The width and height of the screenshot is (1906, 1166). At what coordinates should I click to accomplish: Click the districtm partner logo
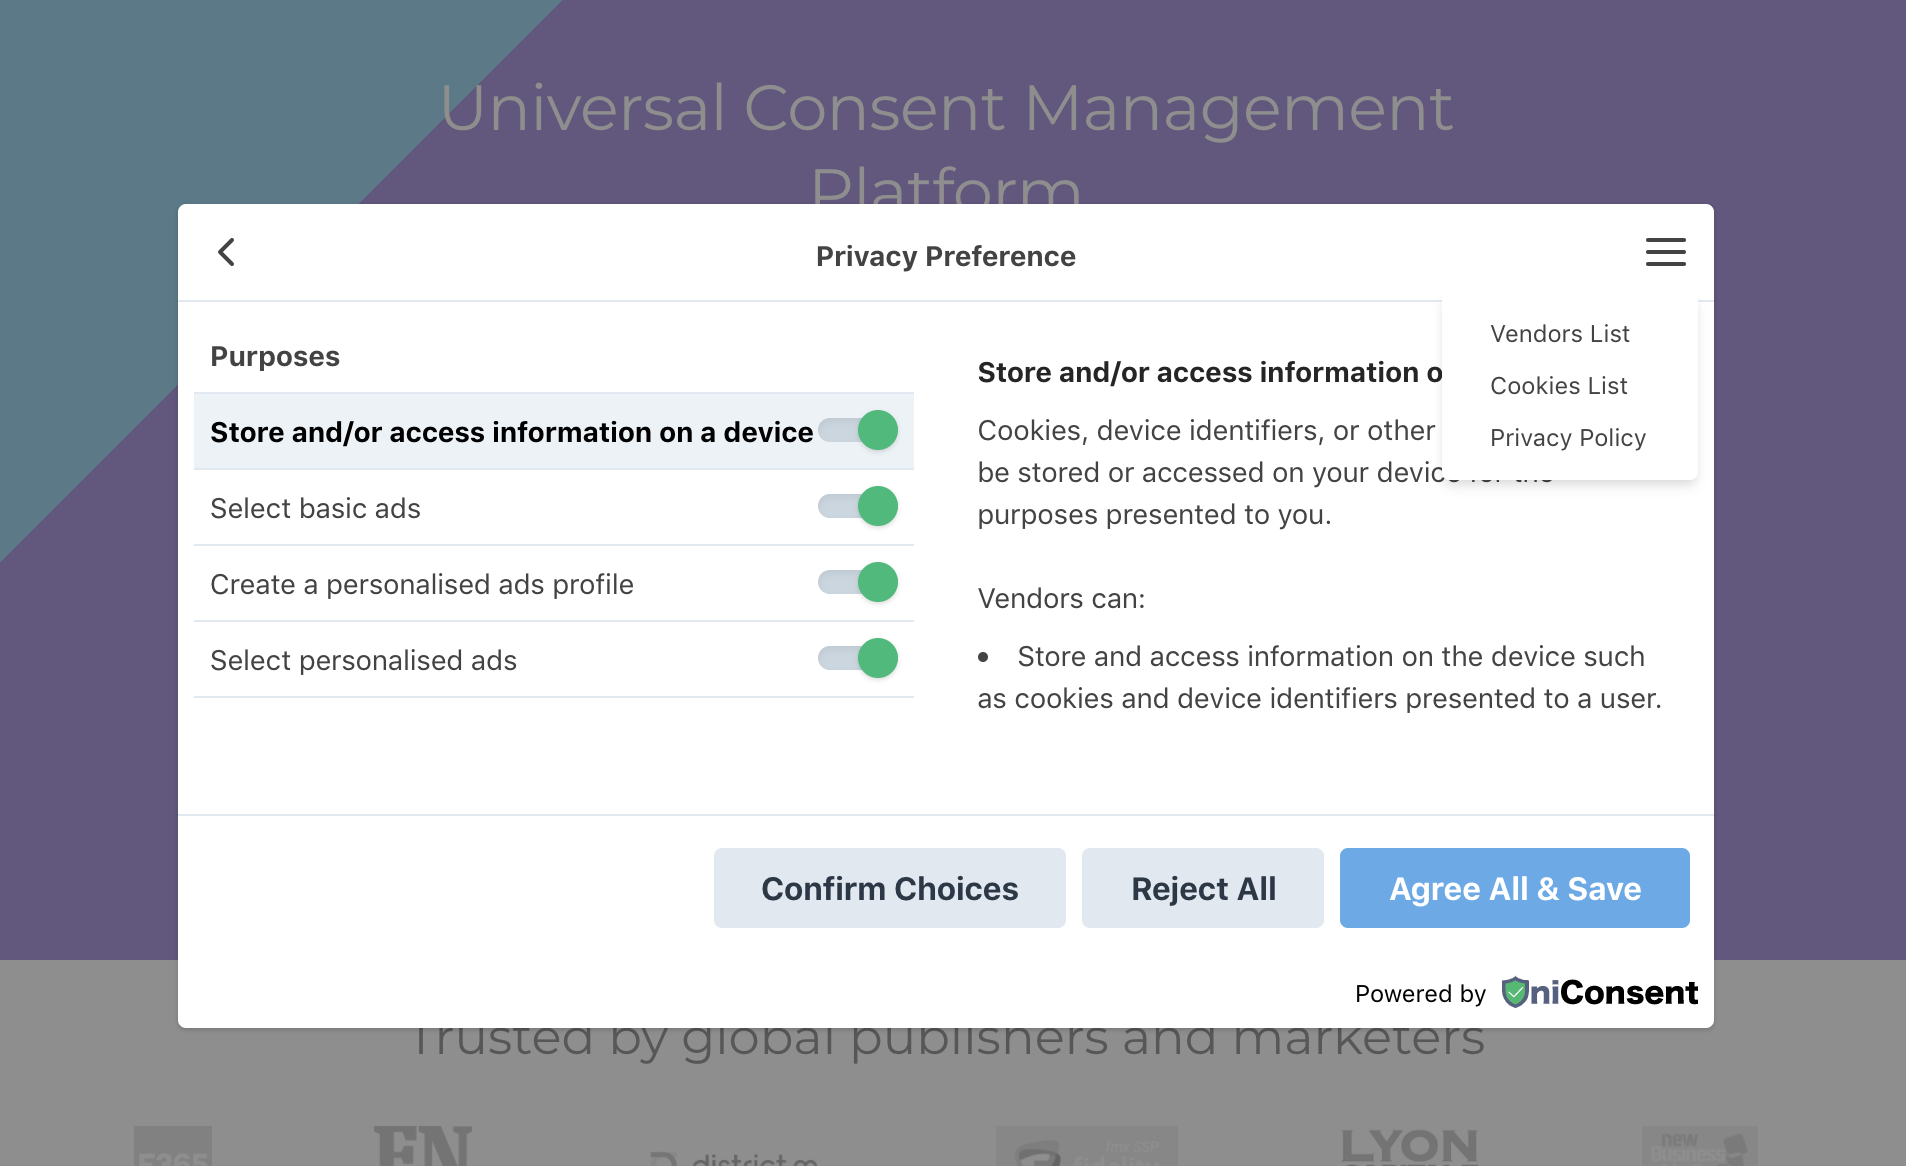(x=735, y=1158)
